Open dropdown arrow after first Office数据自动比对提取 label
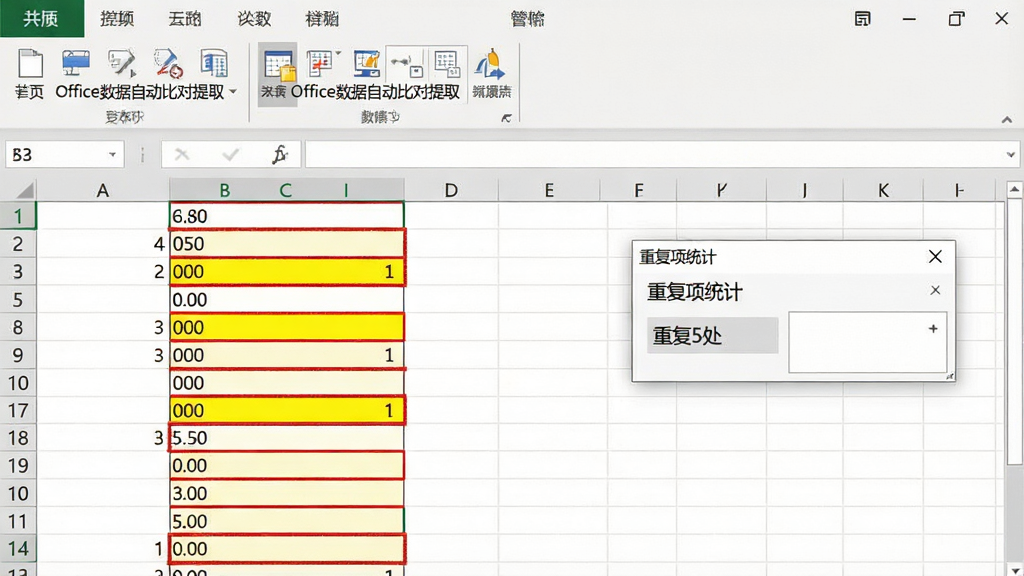The height and width of the screenshot is (576, 1024). tap(233, 92)
